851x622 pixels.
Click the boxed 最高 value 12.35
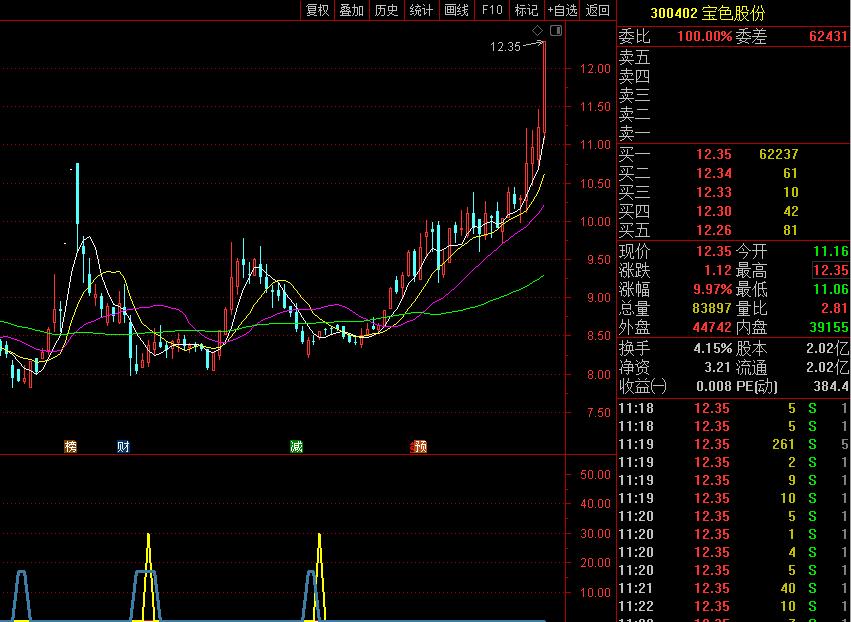830,270
